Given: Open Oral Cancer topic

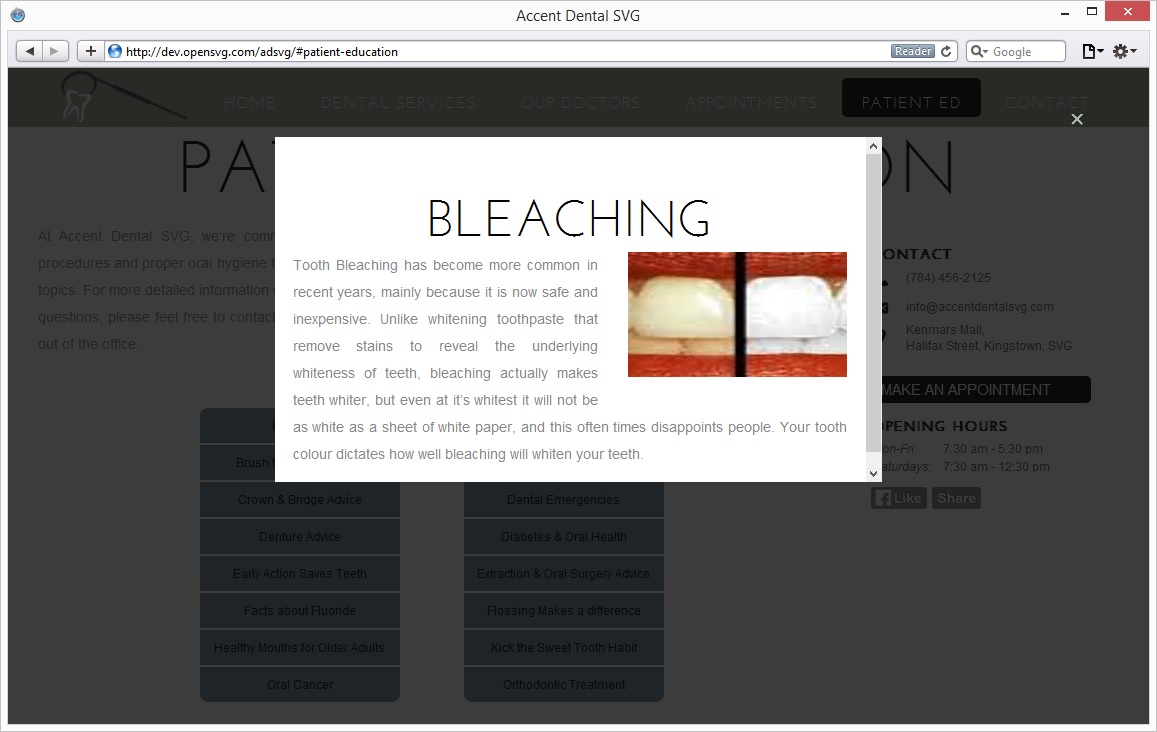Looking at the screenshot, I should [300, 684].
